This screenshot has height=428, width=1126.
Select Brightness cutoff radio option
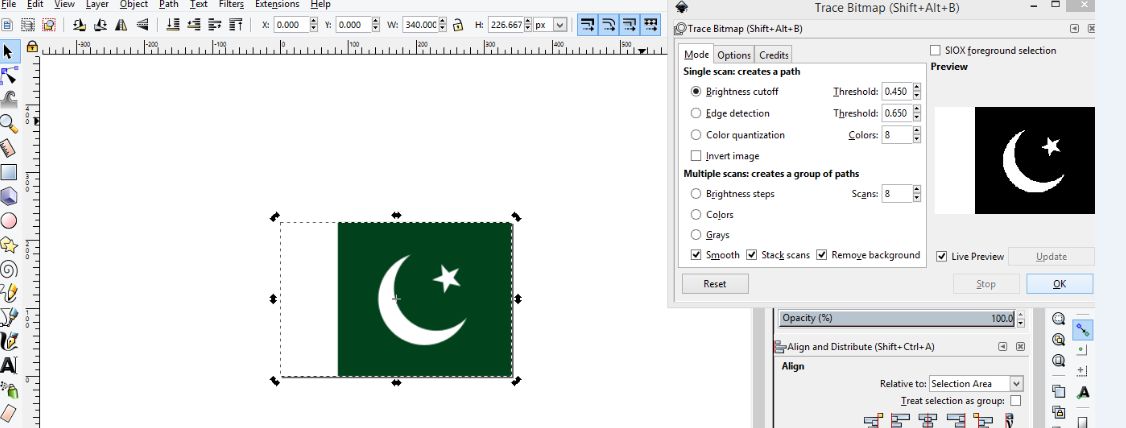pos(696,91)
